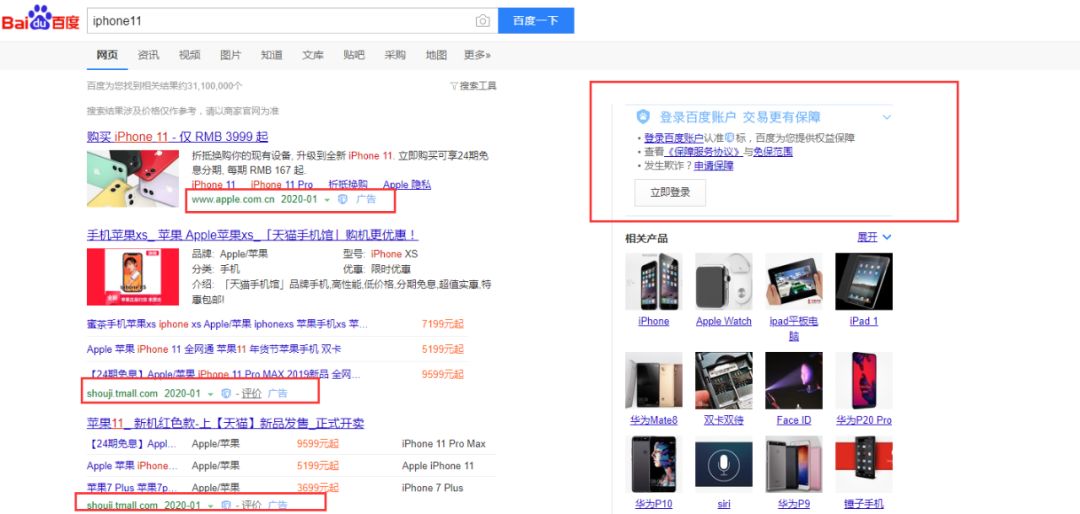Open result 购买 iPhone 11 - 仅 RMB 3999 起

click(x=178, y=137)
